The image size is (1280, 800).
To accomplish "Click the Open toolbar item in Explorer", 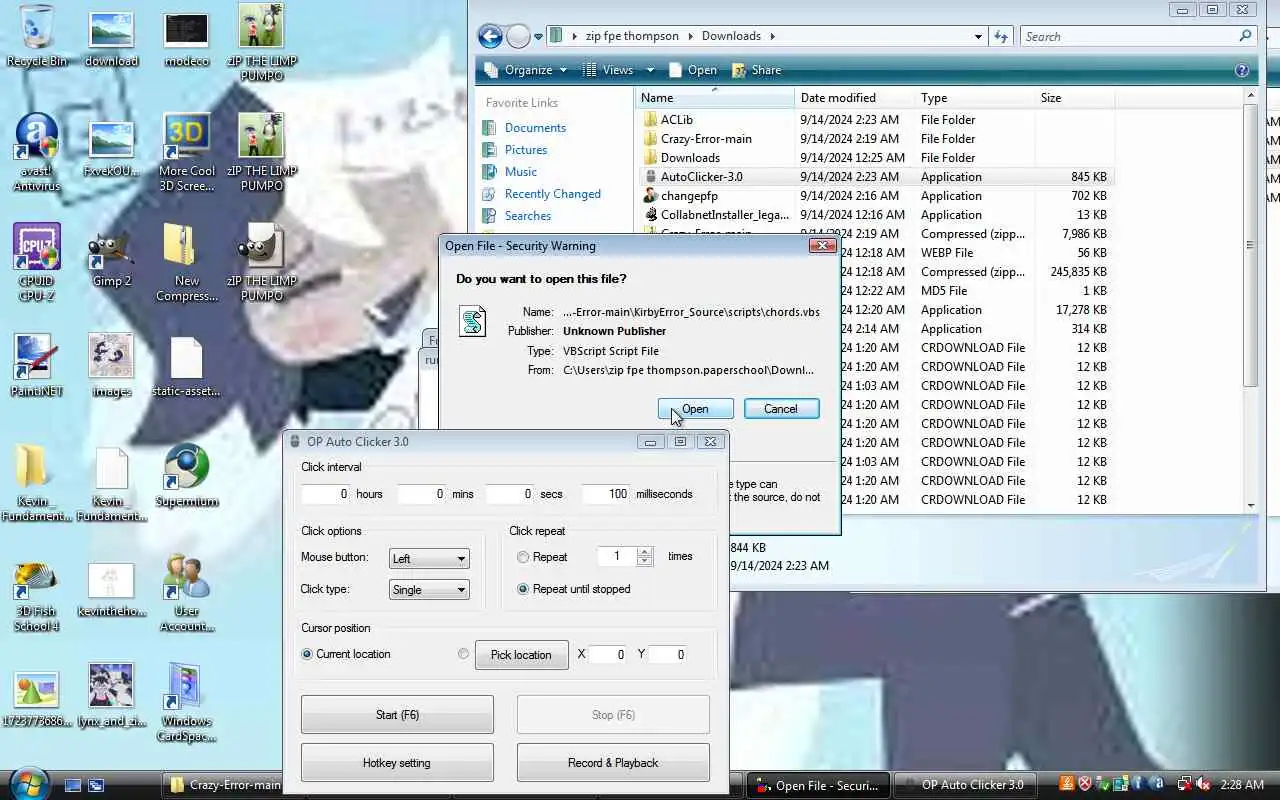I will coord(693,70).
